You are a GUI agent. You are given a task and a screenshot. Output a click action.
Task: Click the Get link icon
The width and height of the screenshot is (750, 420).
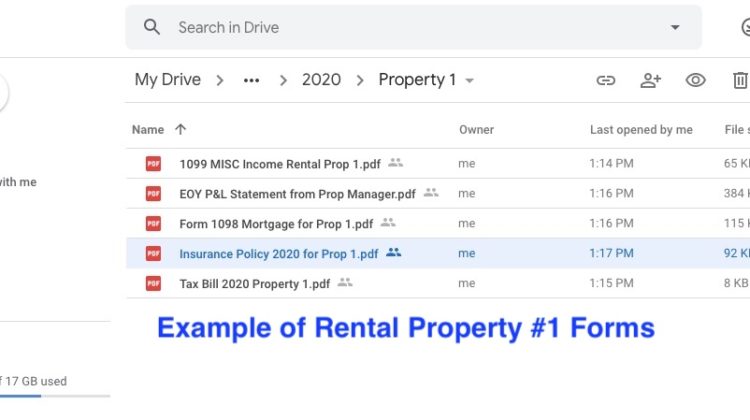(x=605, y=80)
